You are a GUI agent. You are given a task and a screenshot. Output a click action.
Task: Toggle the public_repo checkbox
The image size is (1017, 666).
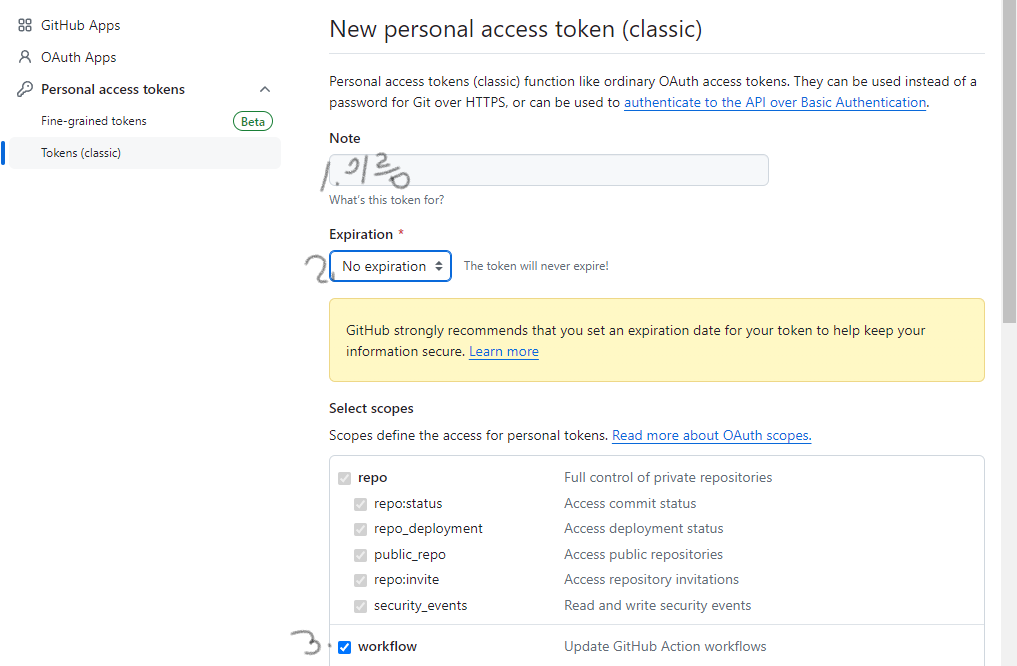tap(361, 555)
